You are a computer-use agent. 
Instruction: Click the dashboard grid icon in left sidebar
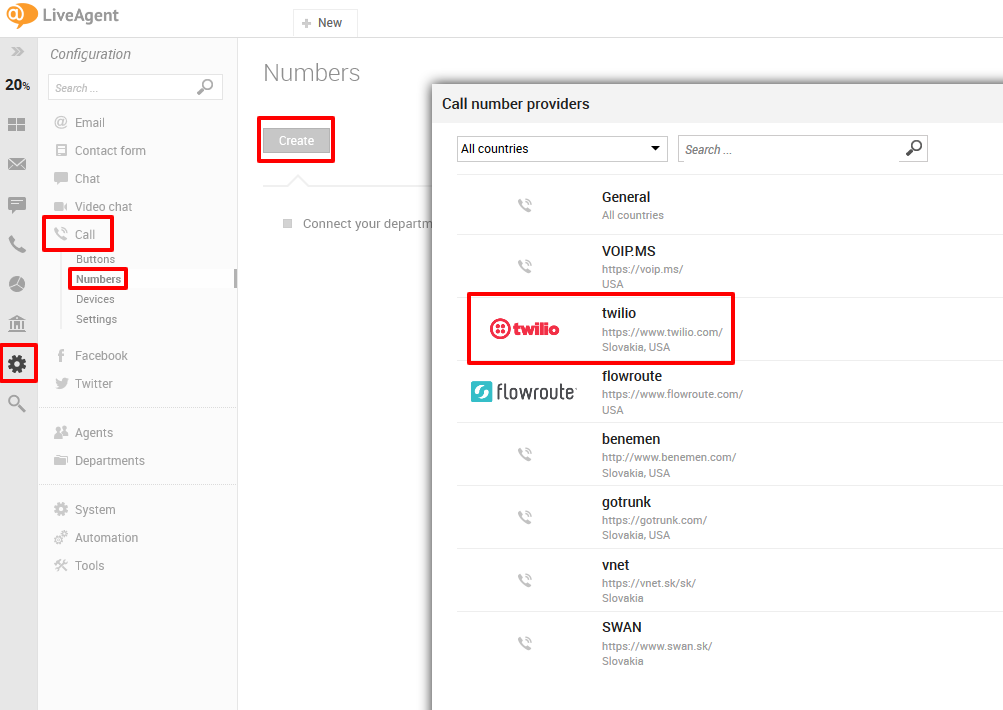point(17,125)
